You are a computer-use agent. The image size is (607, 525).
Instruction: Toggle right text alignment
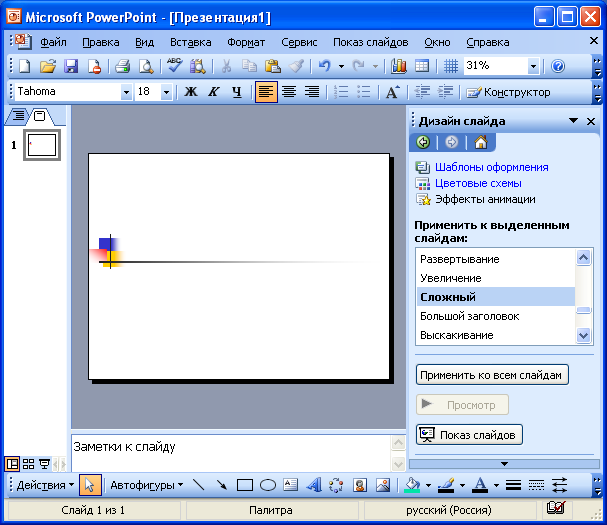pos(312,92)
